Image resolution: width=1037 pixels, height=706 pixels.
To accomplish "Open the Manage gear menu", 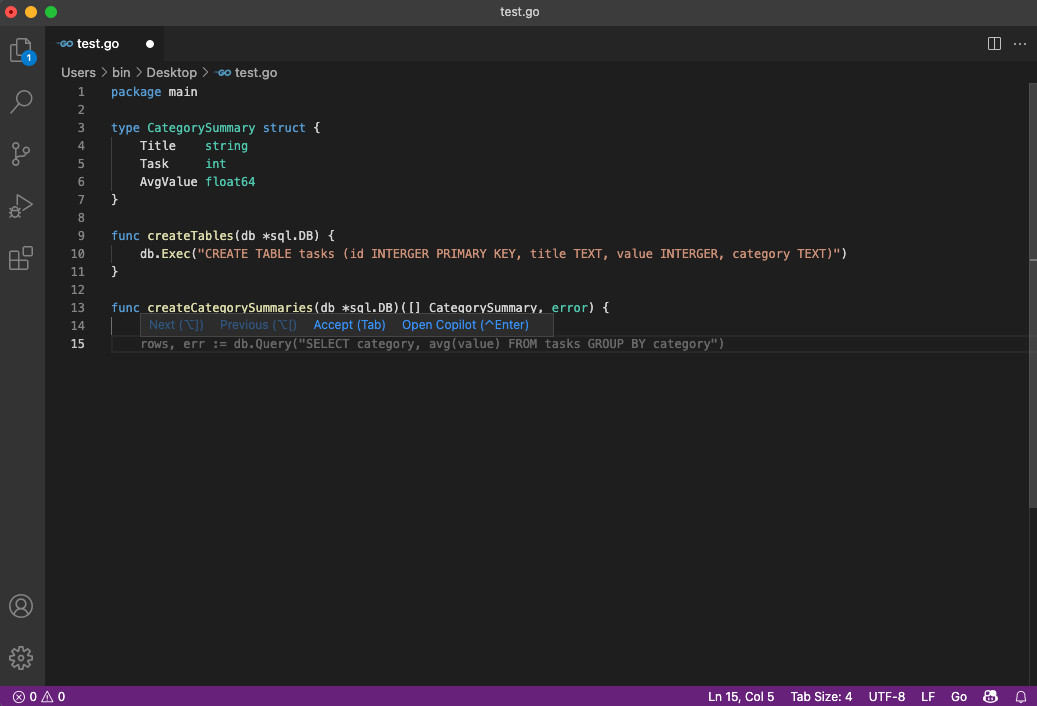I will tap(21, 657).
